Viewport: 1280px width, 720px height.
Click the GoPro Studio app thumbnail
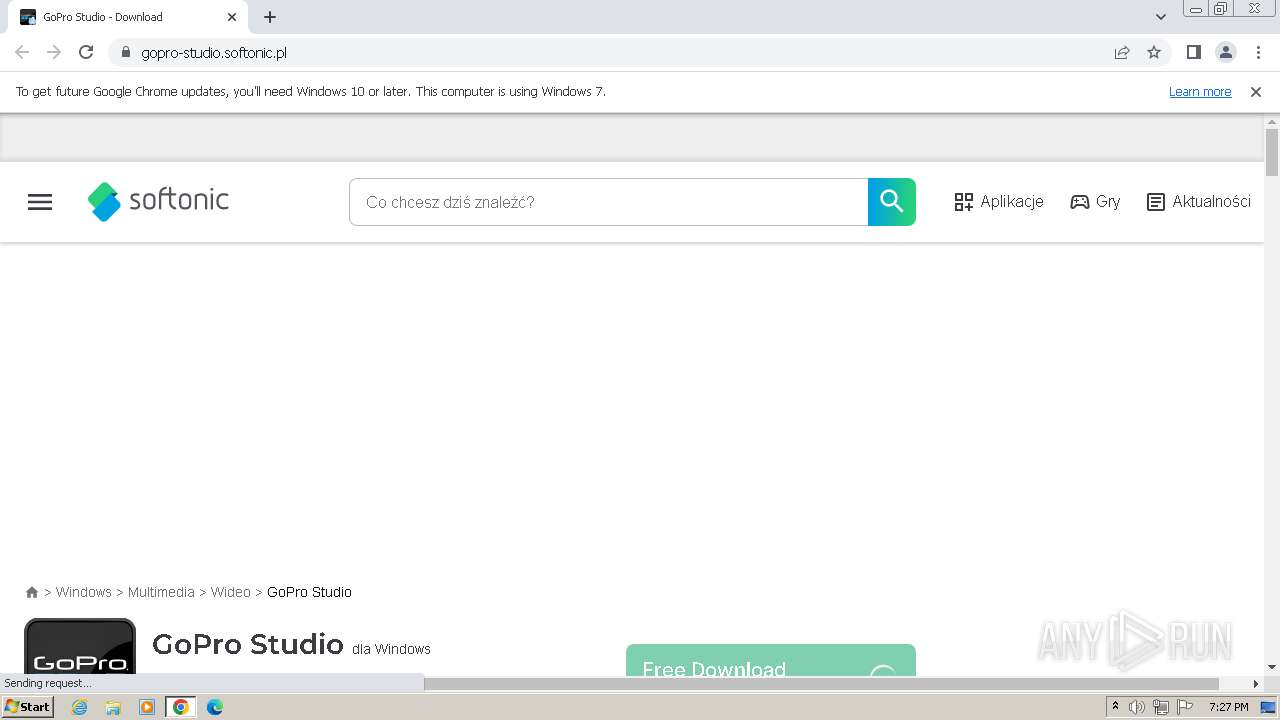point(80,647)
